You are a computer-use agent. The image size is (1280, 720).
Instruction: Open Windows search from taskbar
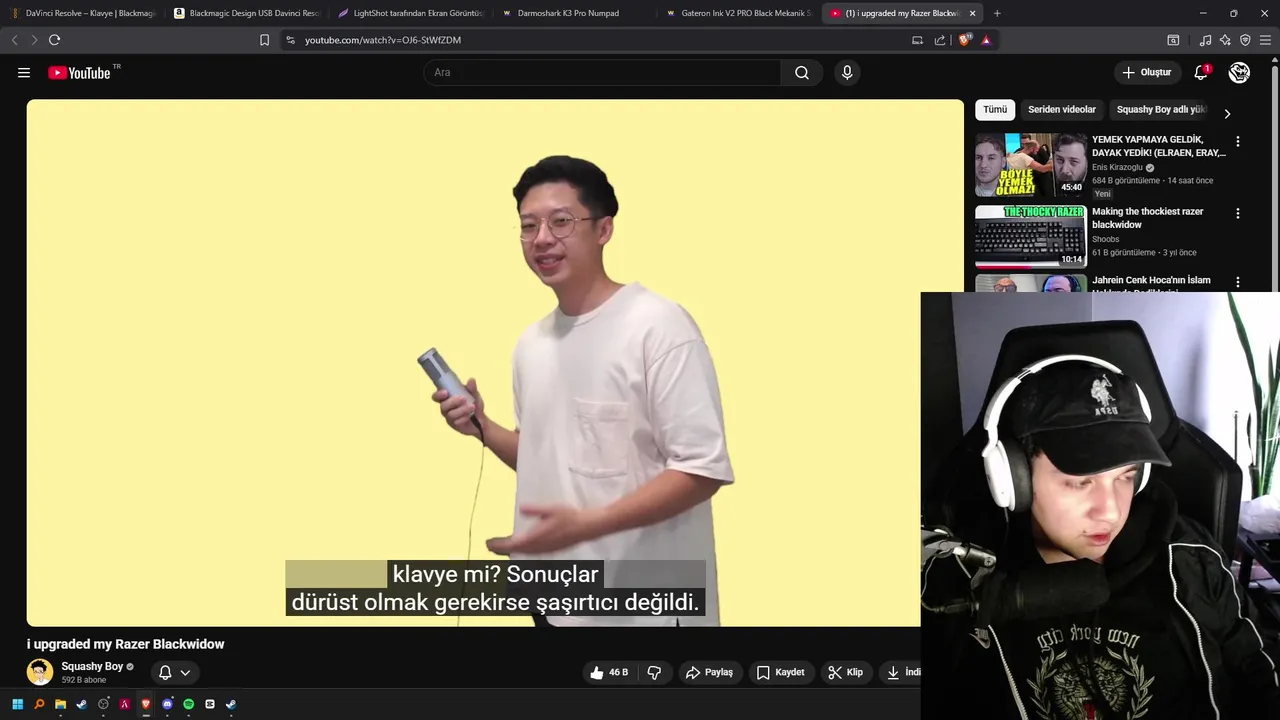(39, 704)
